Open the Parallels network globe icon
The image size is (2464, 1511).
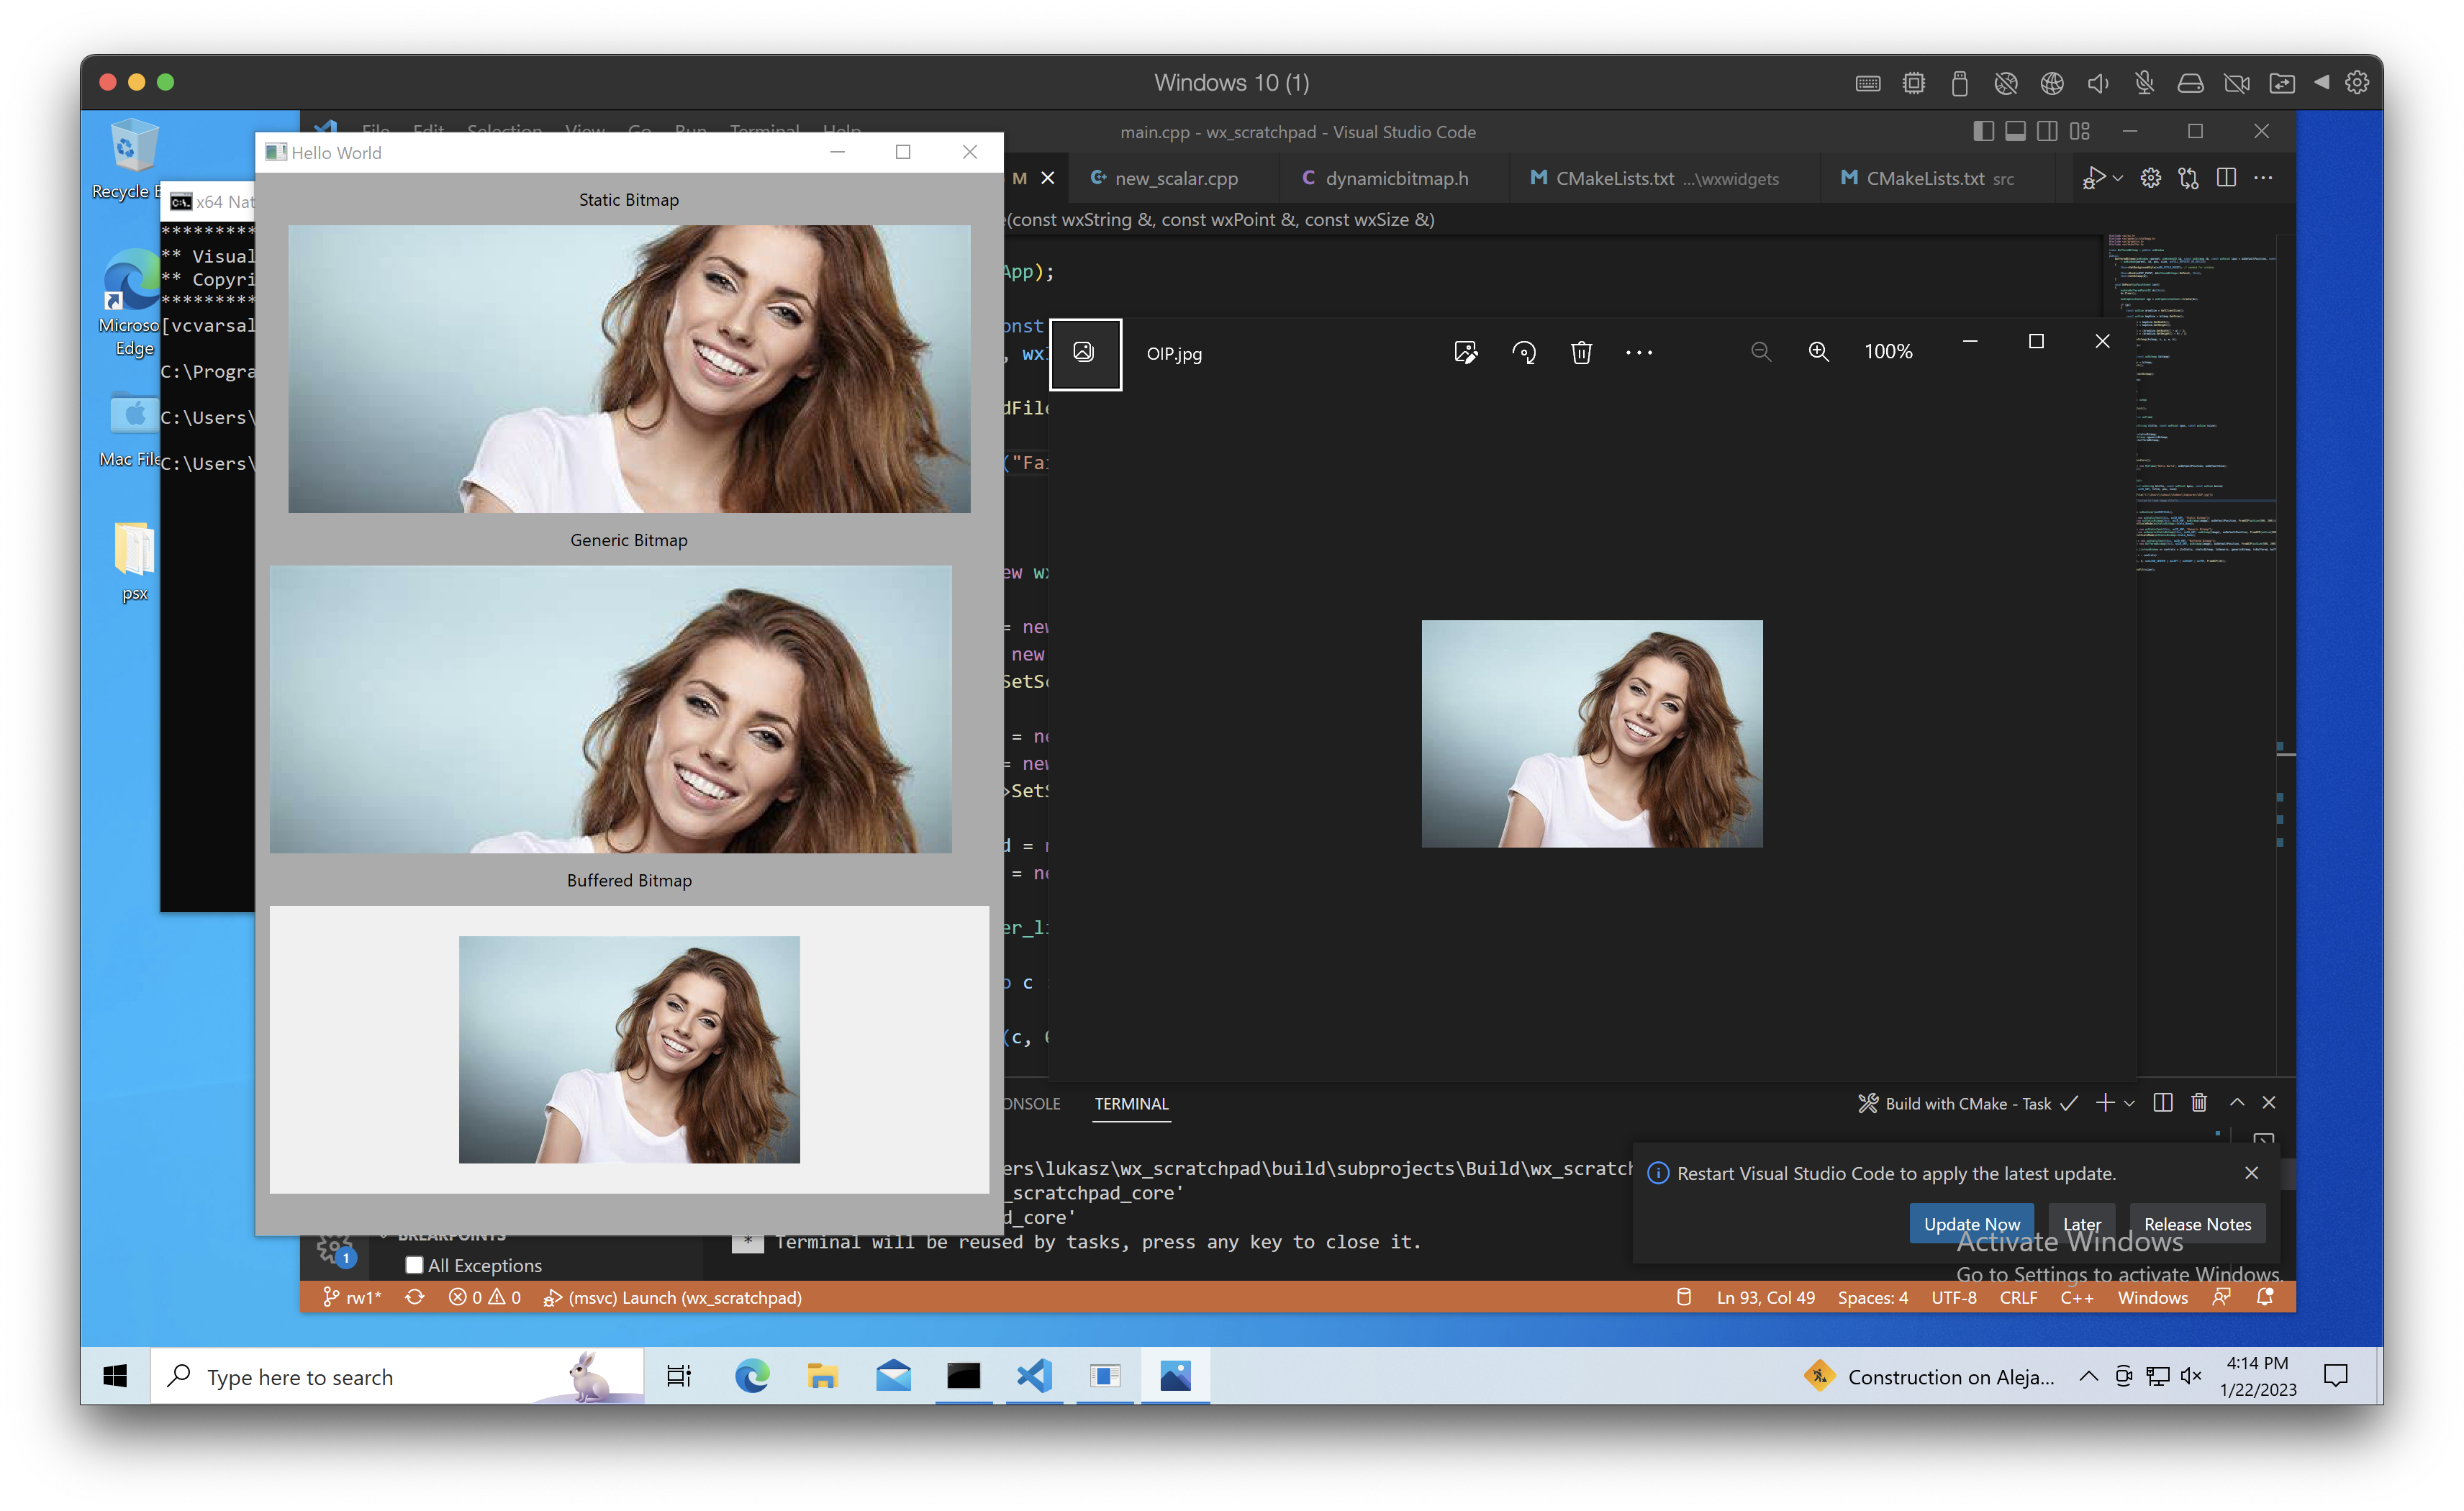coord(2051,83)
